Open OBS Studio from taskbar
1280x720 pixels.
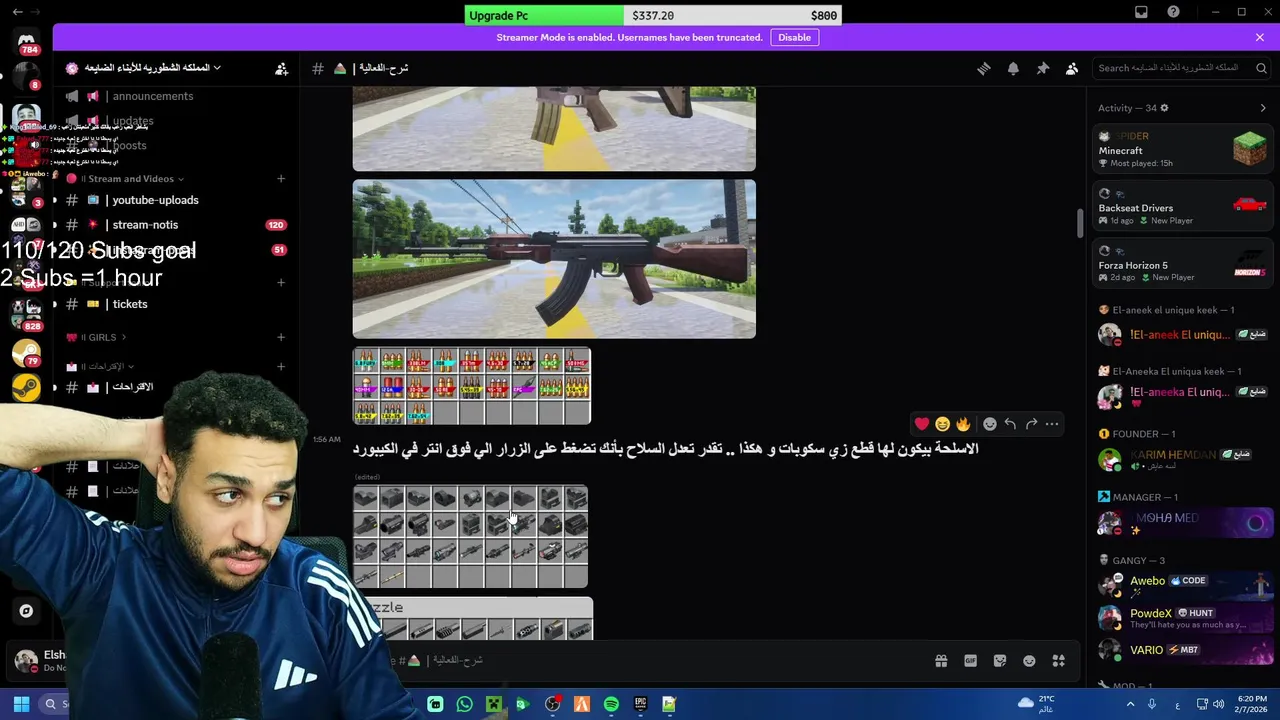click(x=552, y=704)
